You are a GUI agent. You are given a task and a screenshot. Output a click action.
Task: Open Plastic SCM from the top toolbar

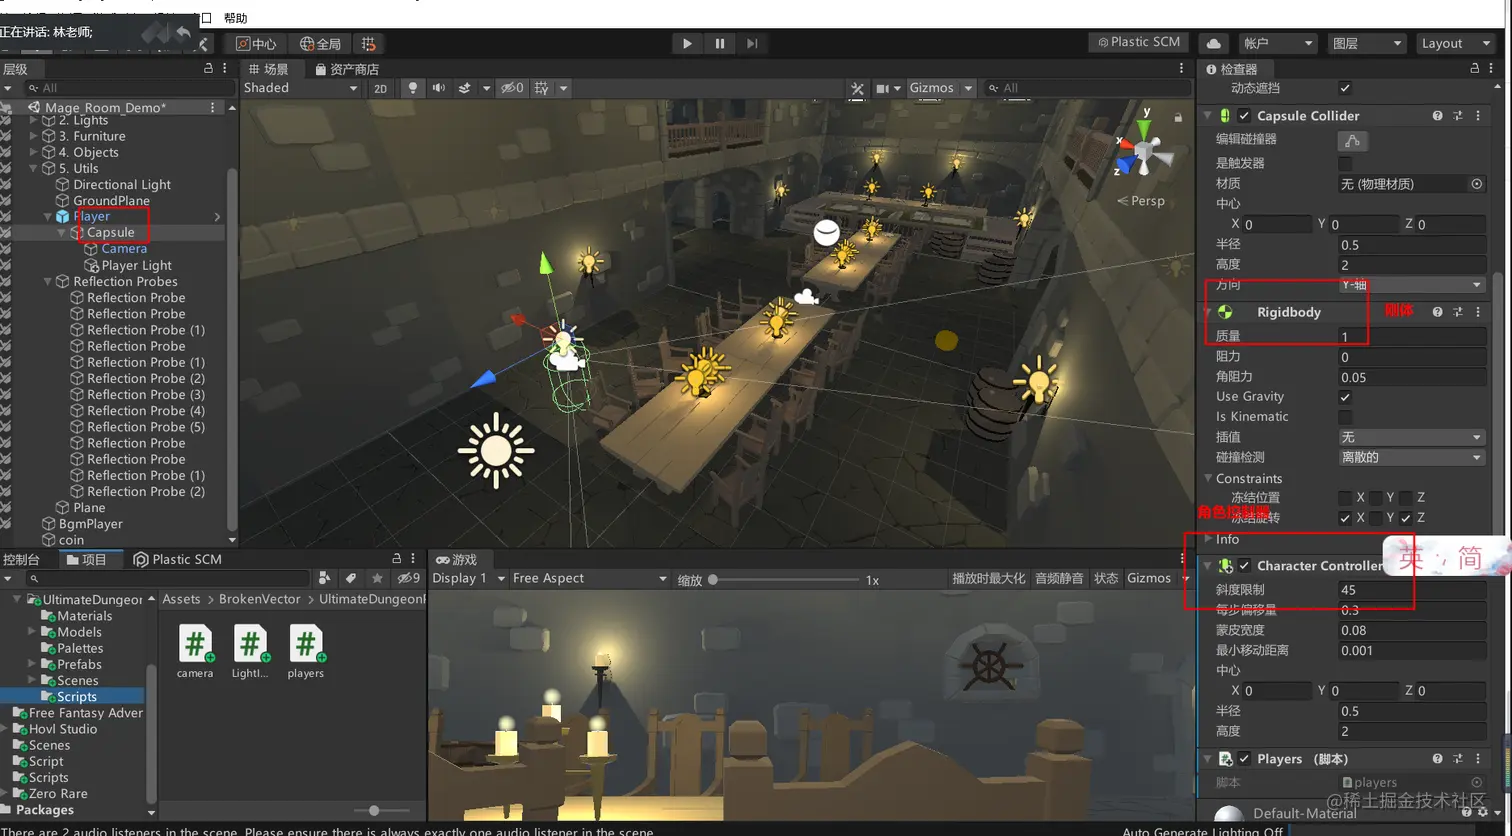coord(1139,42)
